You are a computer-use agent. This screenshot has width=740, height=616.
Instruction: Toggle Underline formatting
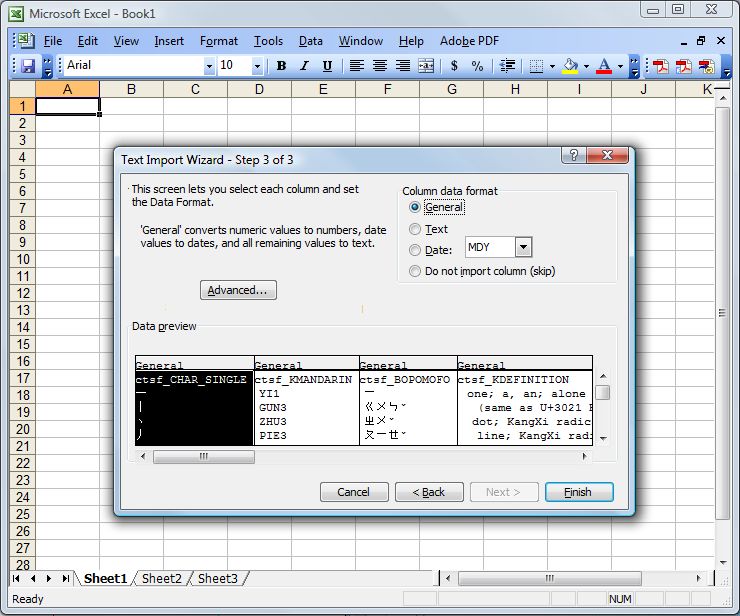tap(327, 66)
